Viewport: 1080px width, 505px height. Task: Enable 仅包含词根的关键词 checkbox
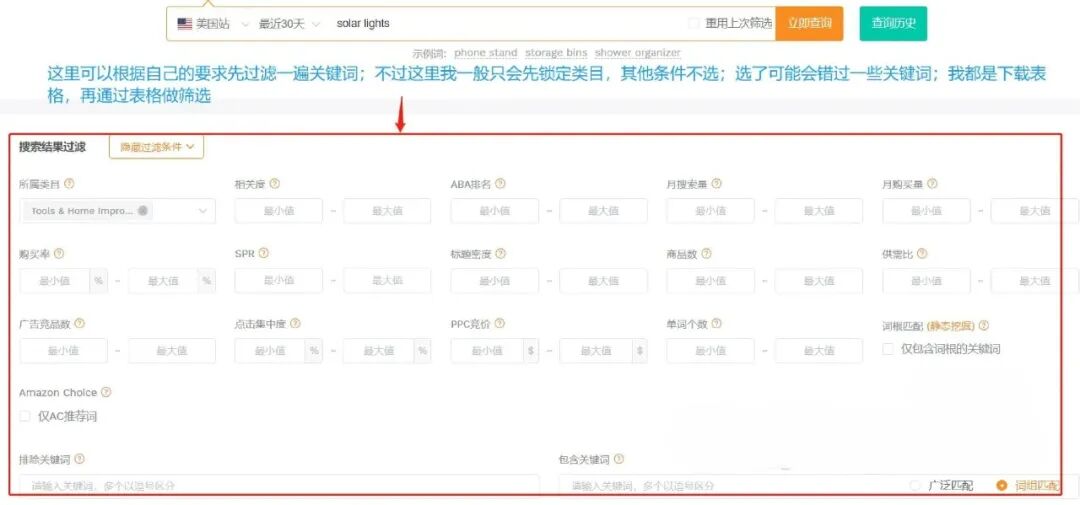click(888, 349)
